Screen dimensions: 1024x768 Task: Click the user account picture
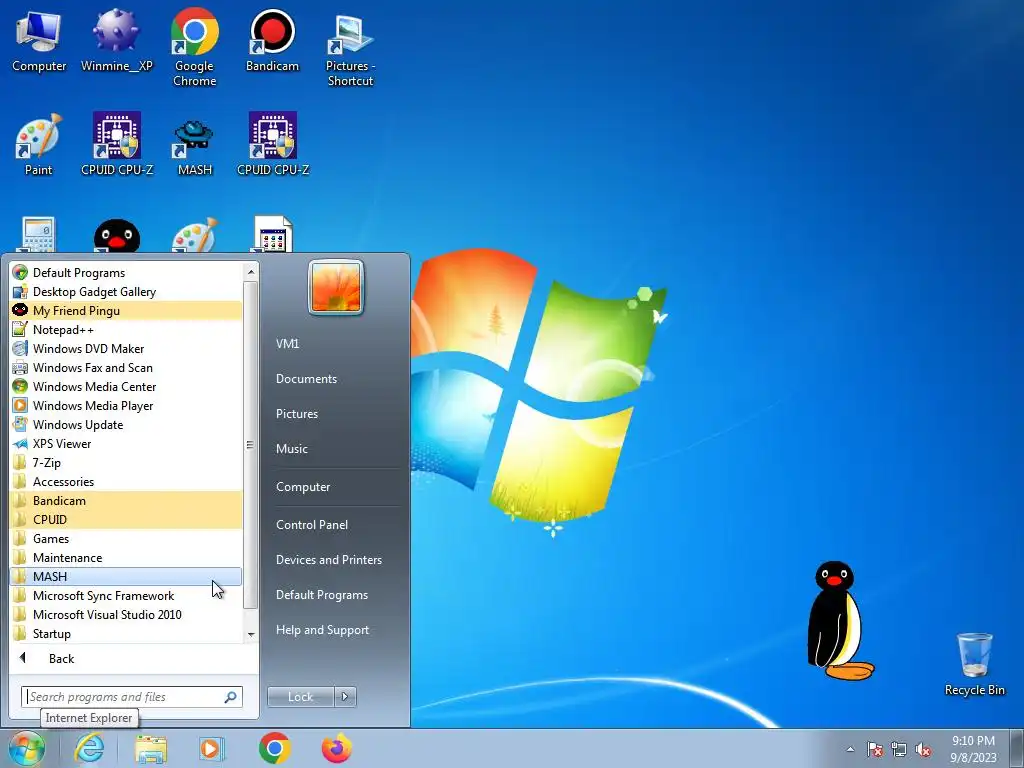[336, 287]
